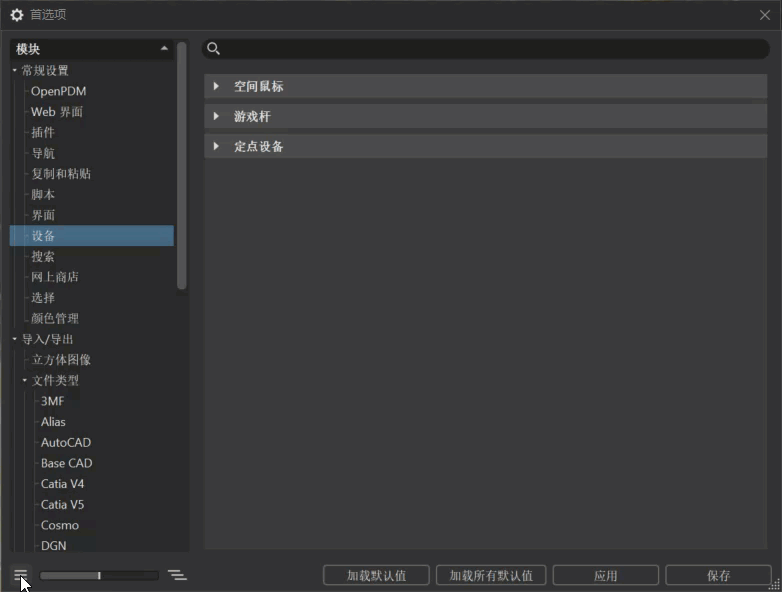
Task: Select Alias file type
Action: [53, 422]
